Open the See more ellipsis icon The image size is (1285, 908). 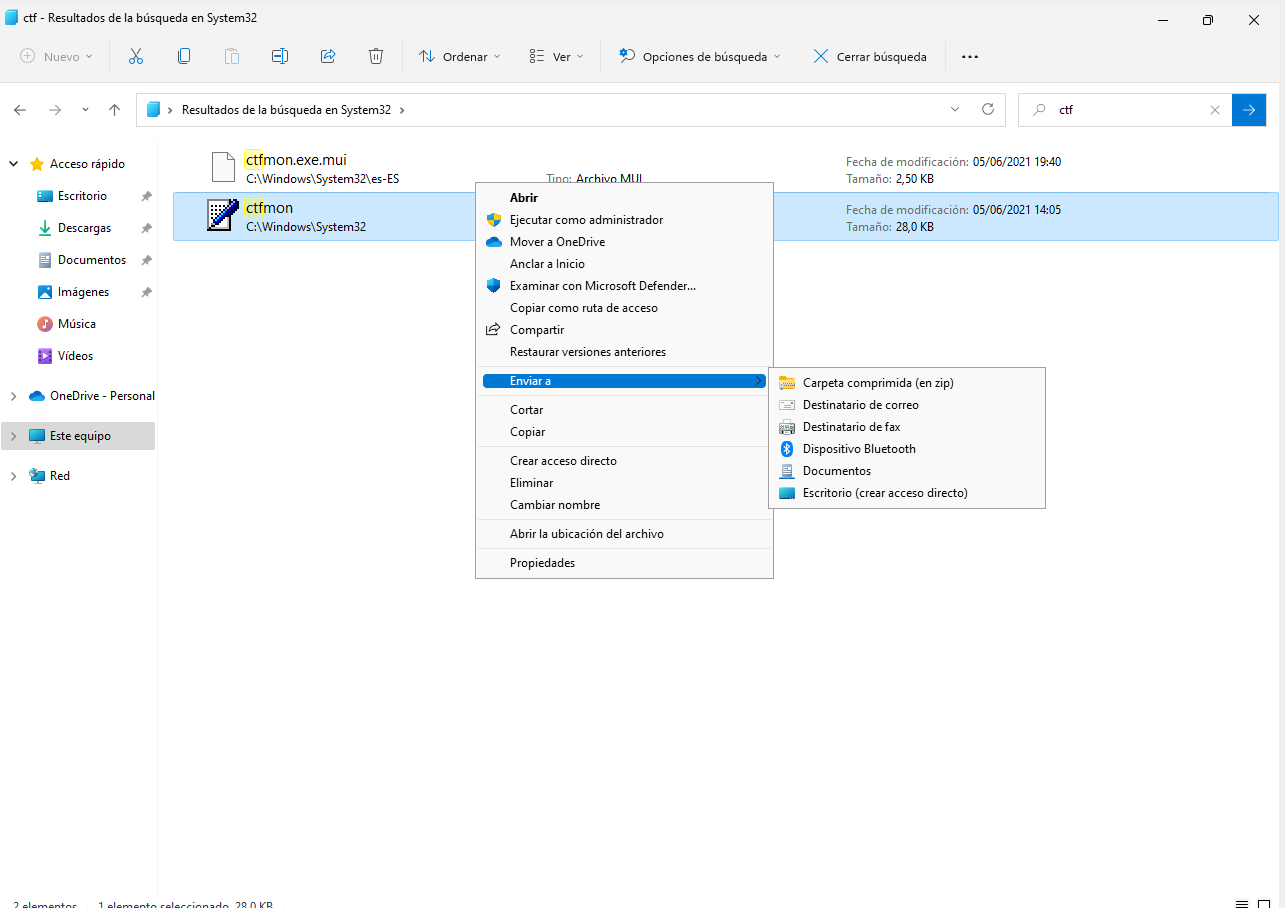coord(969,56)
